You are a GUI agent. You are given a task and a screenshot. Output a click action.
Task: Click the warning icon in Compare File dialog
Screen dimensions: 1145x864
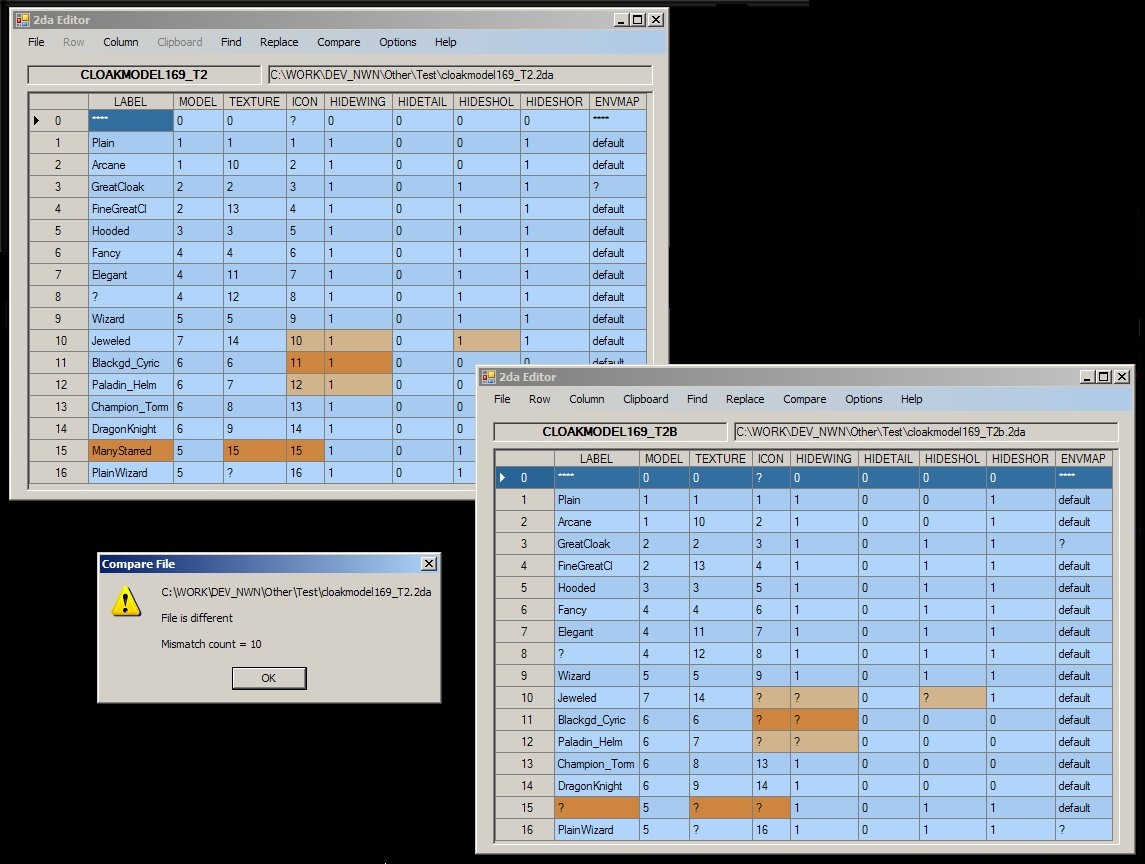coord(126,601)
